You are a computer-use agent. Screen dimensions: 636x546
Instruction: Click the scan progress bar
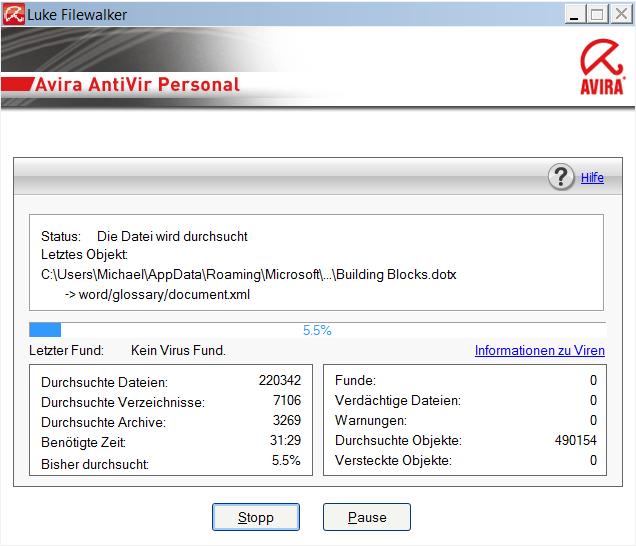click(317, 330)
